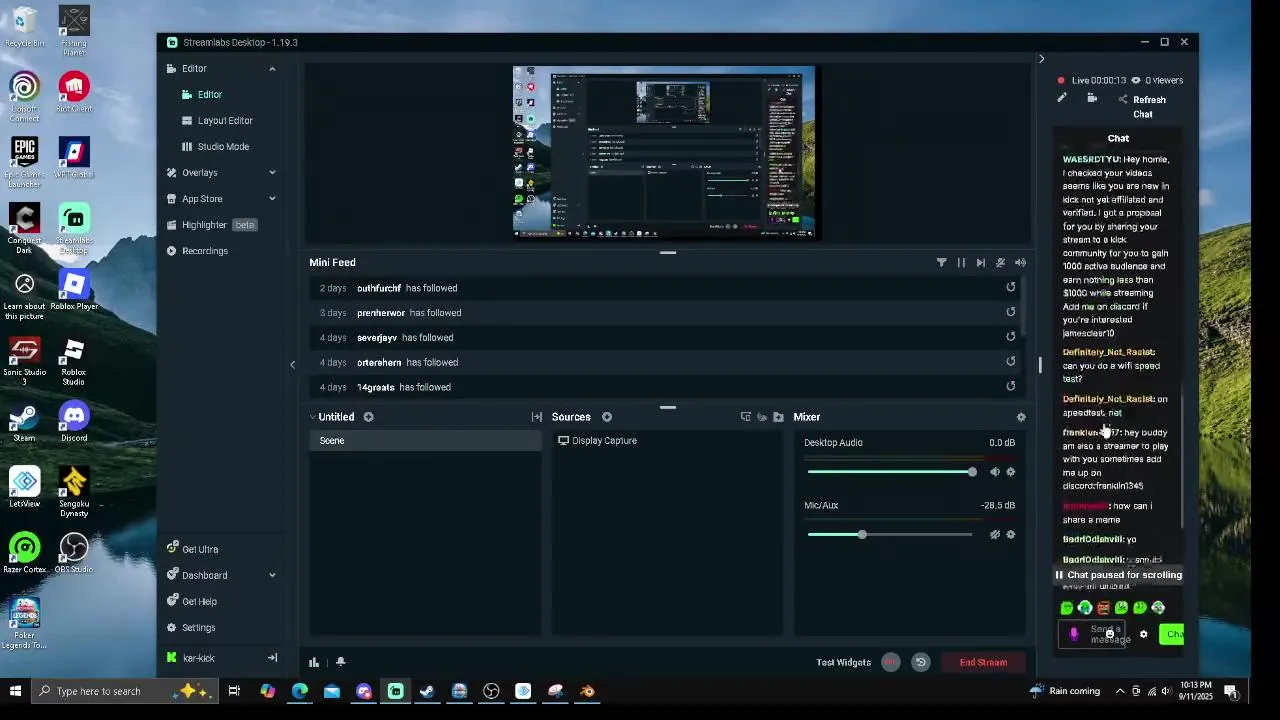Unmute the Mic/Aux source
The height and width of the screenshot is (720, 1280).
click(x=994, y=535)
